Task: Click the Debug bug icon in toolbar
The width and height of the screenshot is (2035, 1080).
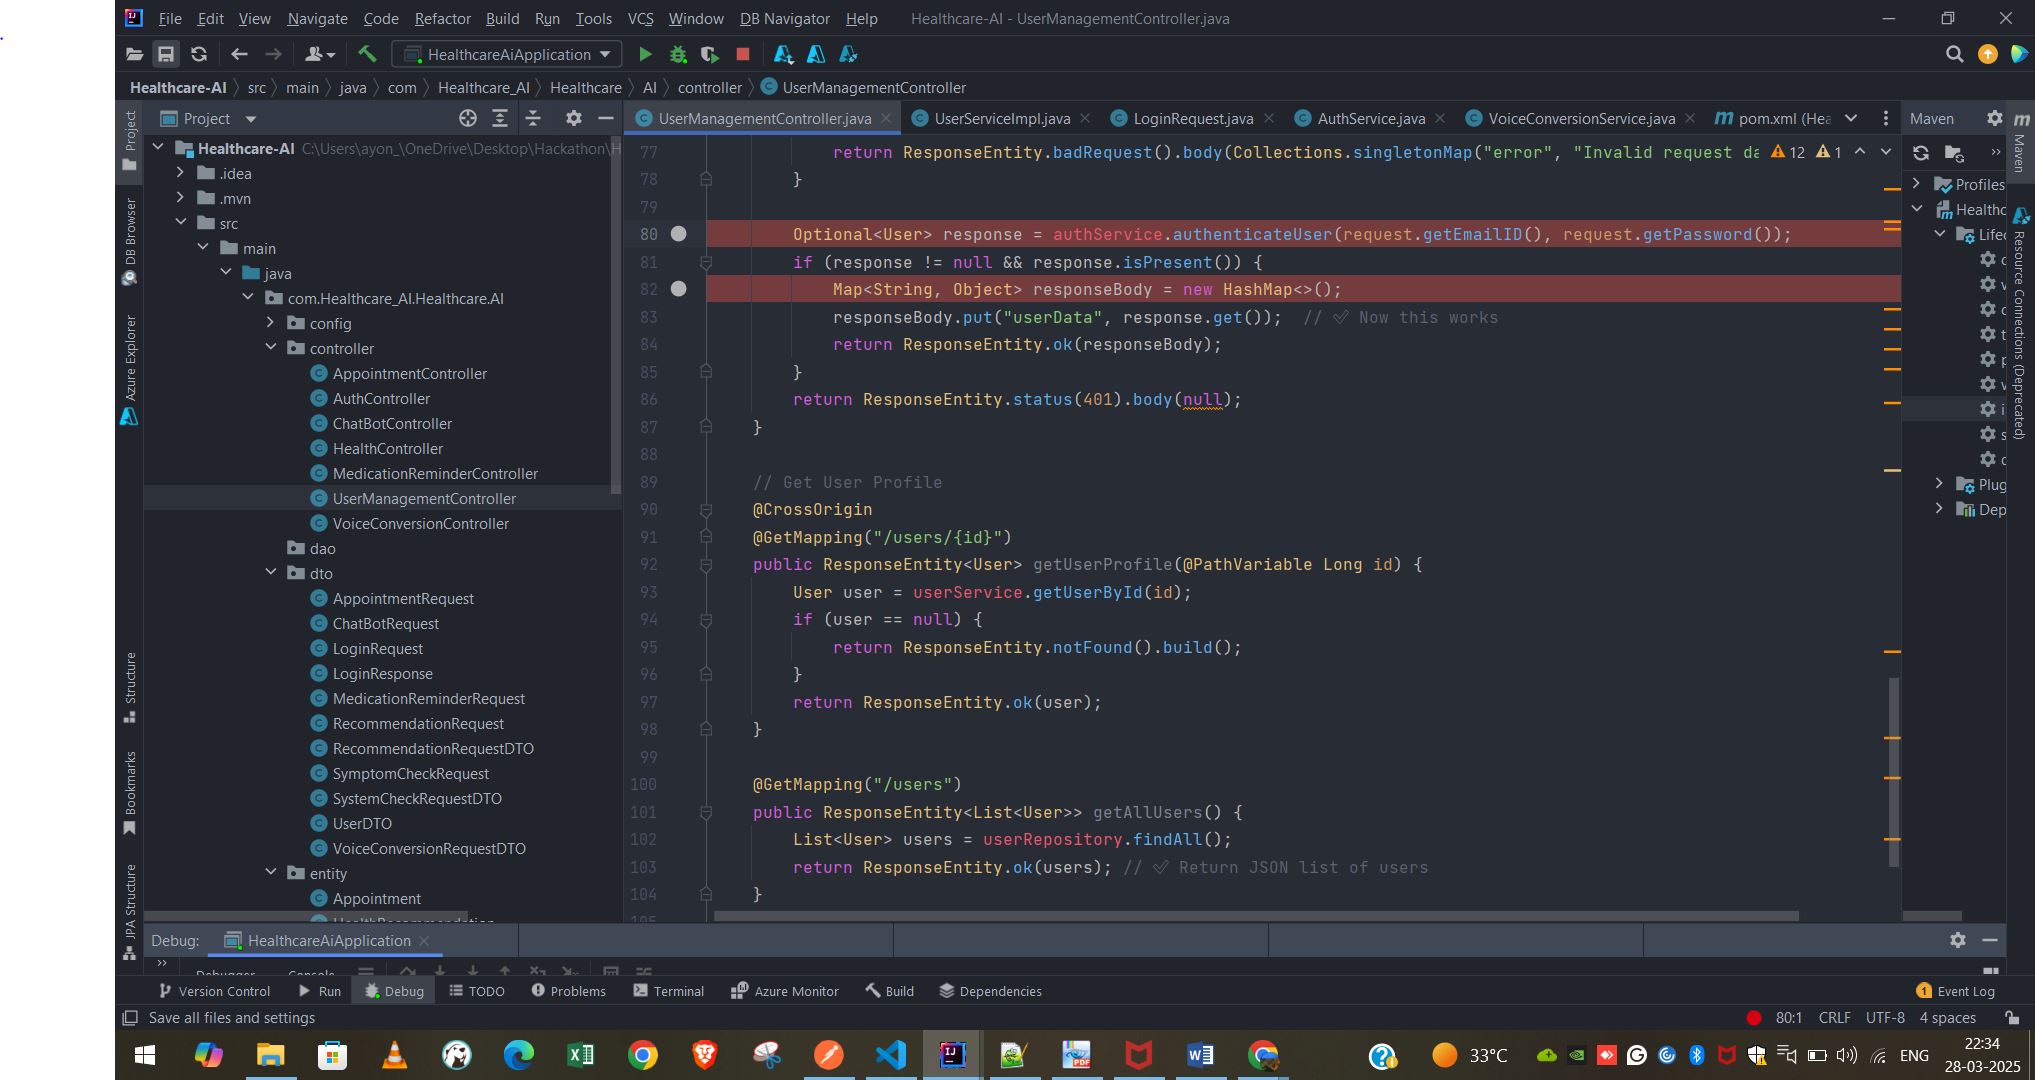Action: tap(678, 54)
